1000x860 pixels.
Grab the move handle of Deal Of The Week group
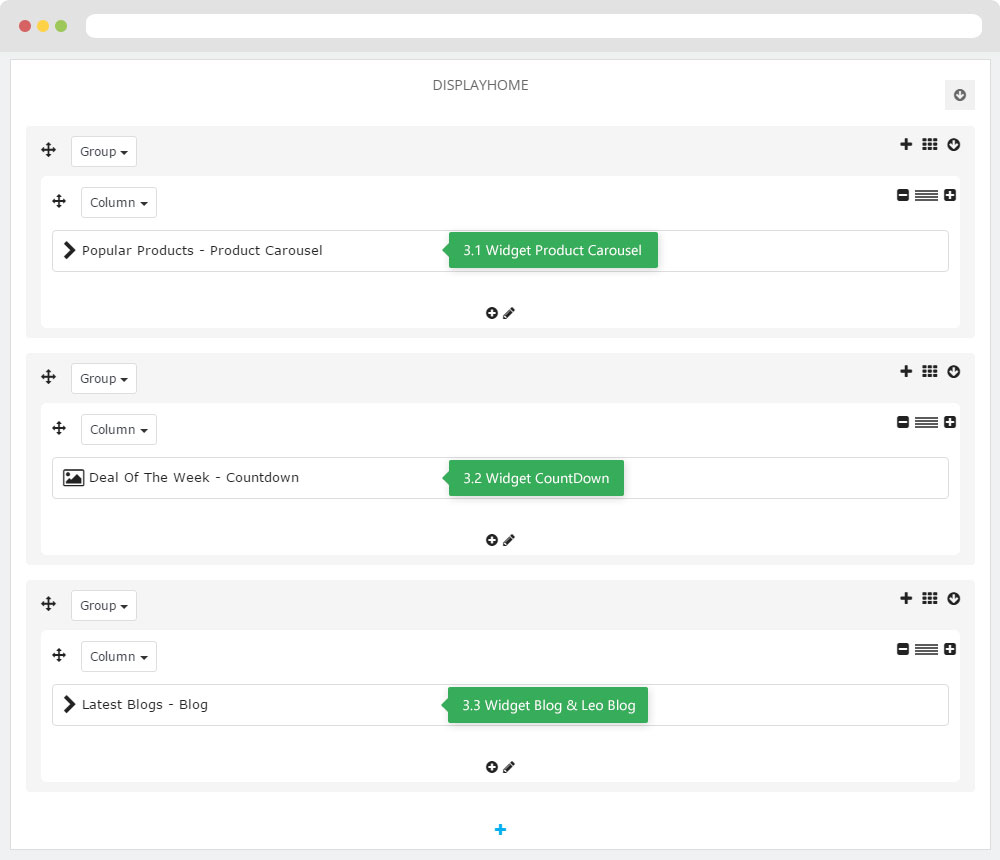(48, 376)
